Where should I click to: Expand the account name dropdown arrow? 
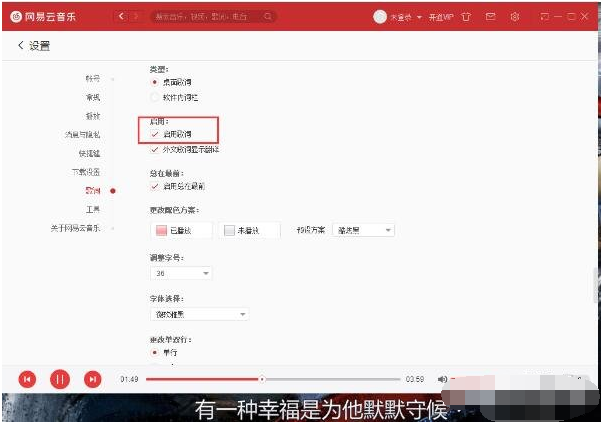(419, 17)
